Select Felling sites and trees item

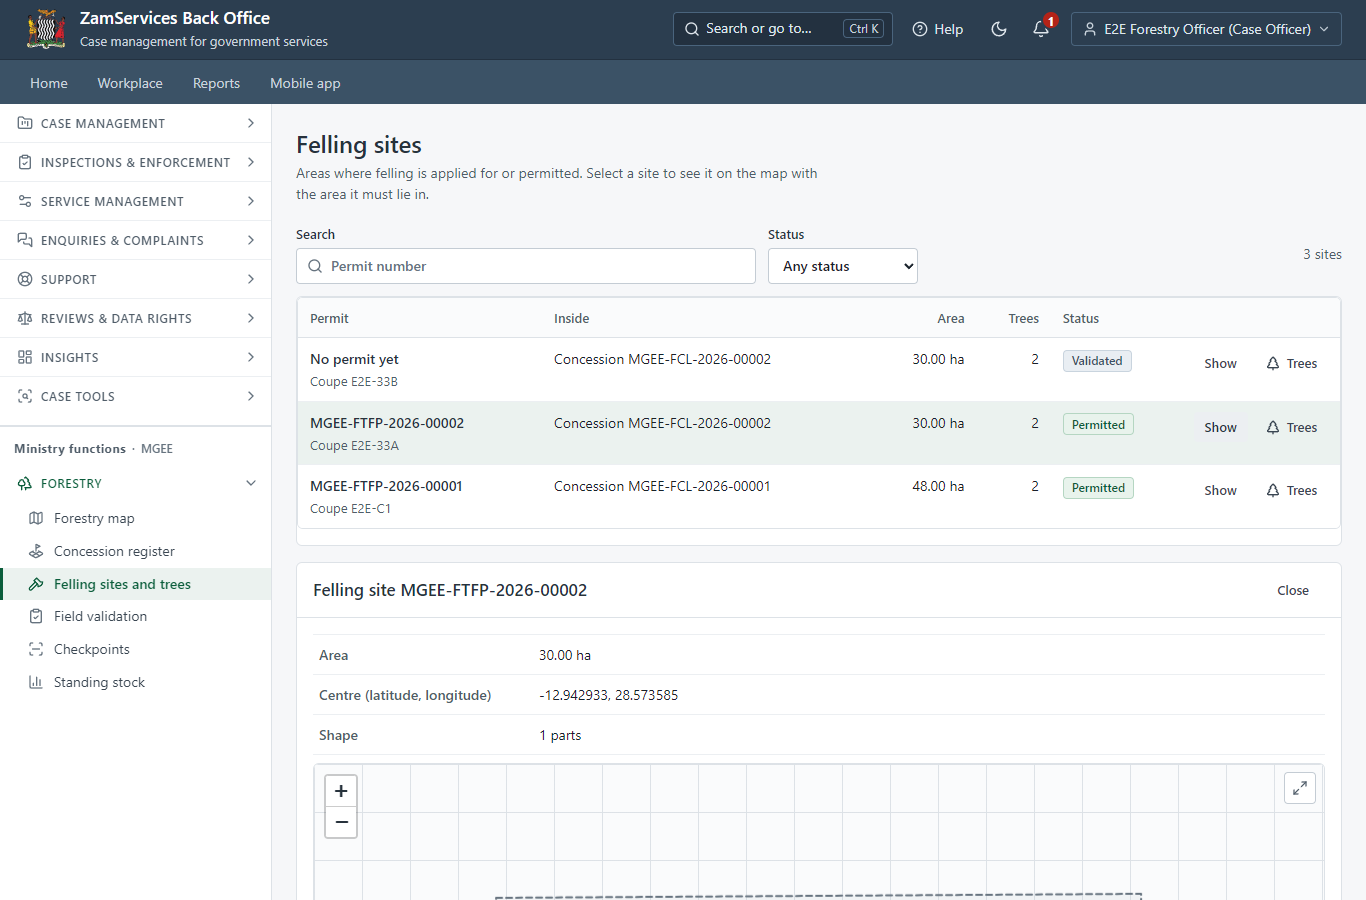coord(136,584)
